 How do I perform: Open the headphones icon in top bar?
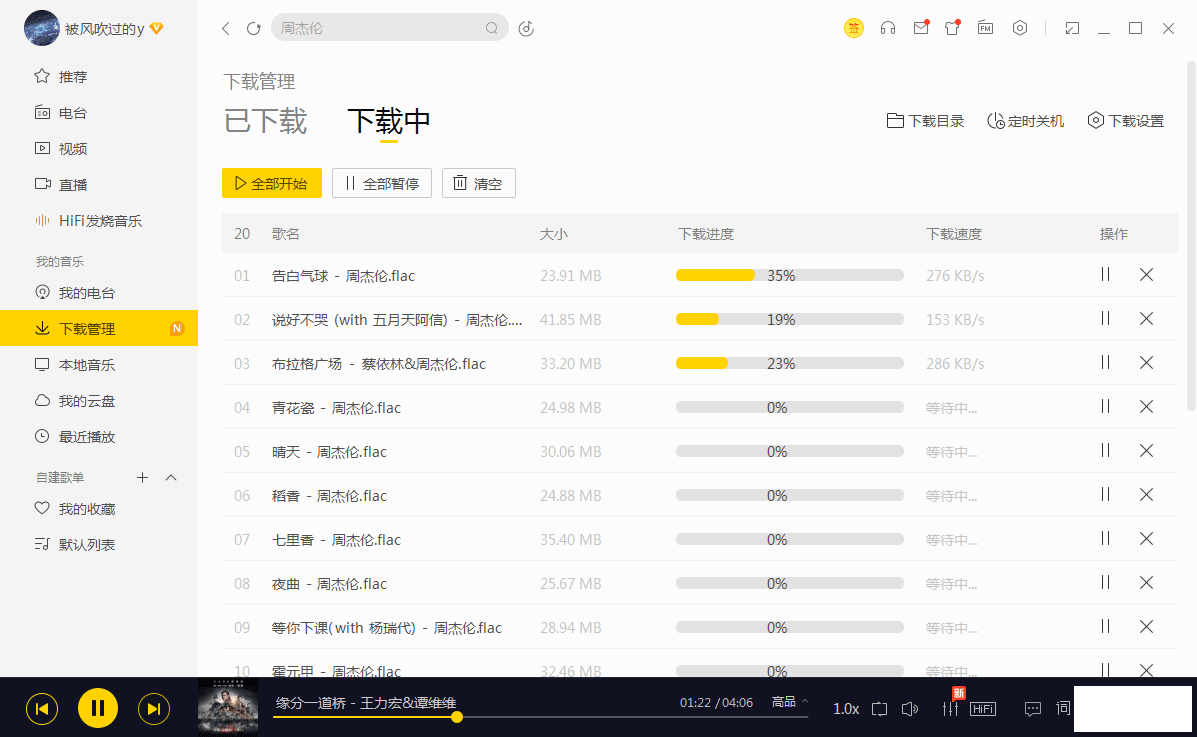point(888,28)
